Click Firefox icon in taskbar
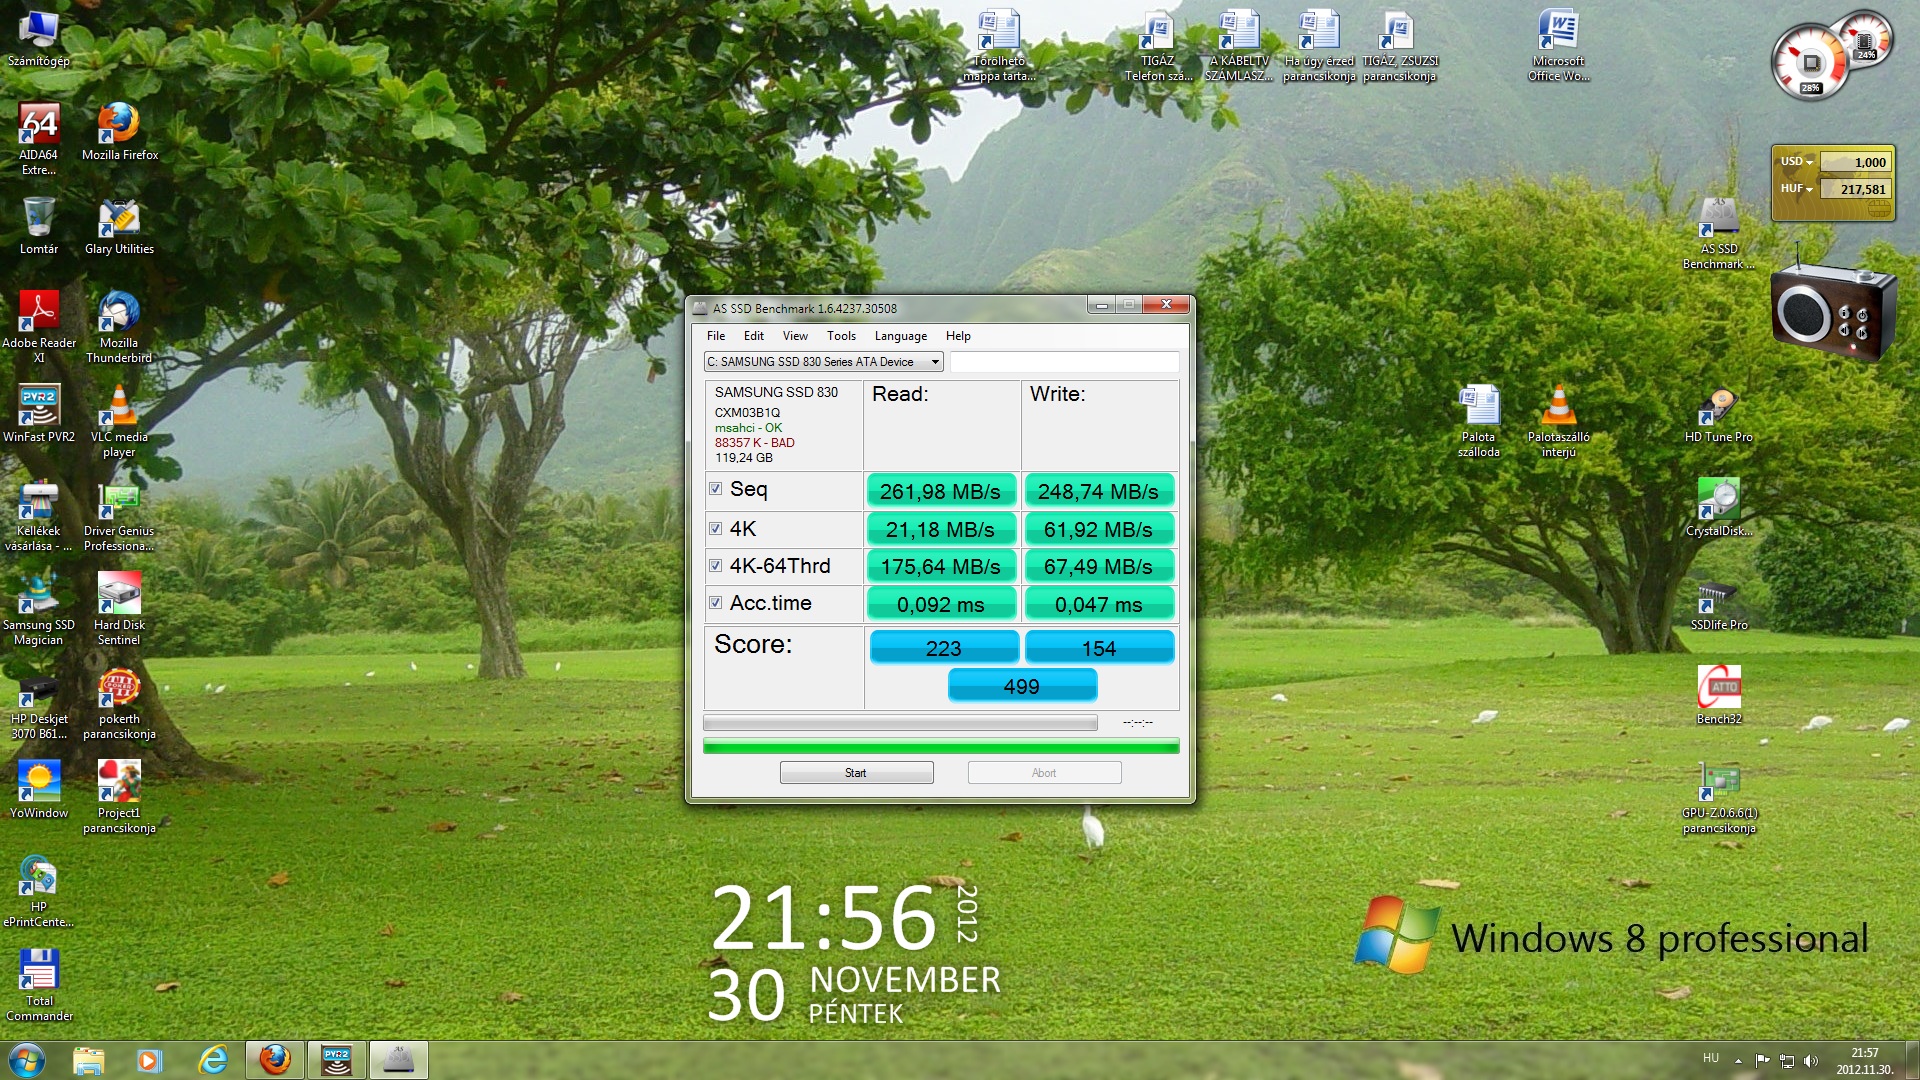The image size is (1920, 1080). click(274, 1059)
